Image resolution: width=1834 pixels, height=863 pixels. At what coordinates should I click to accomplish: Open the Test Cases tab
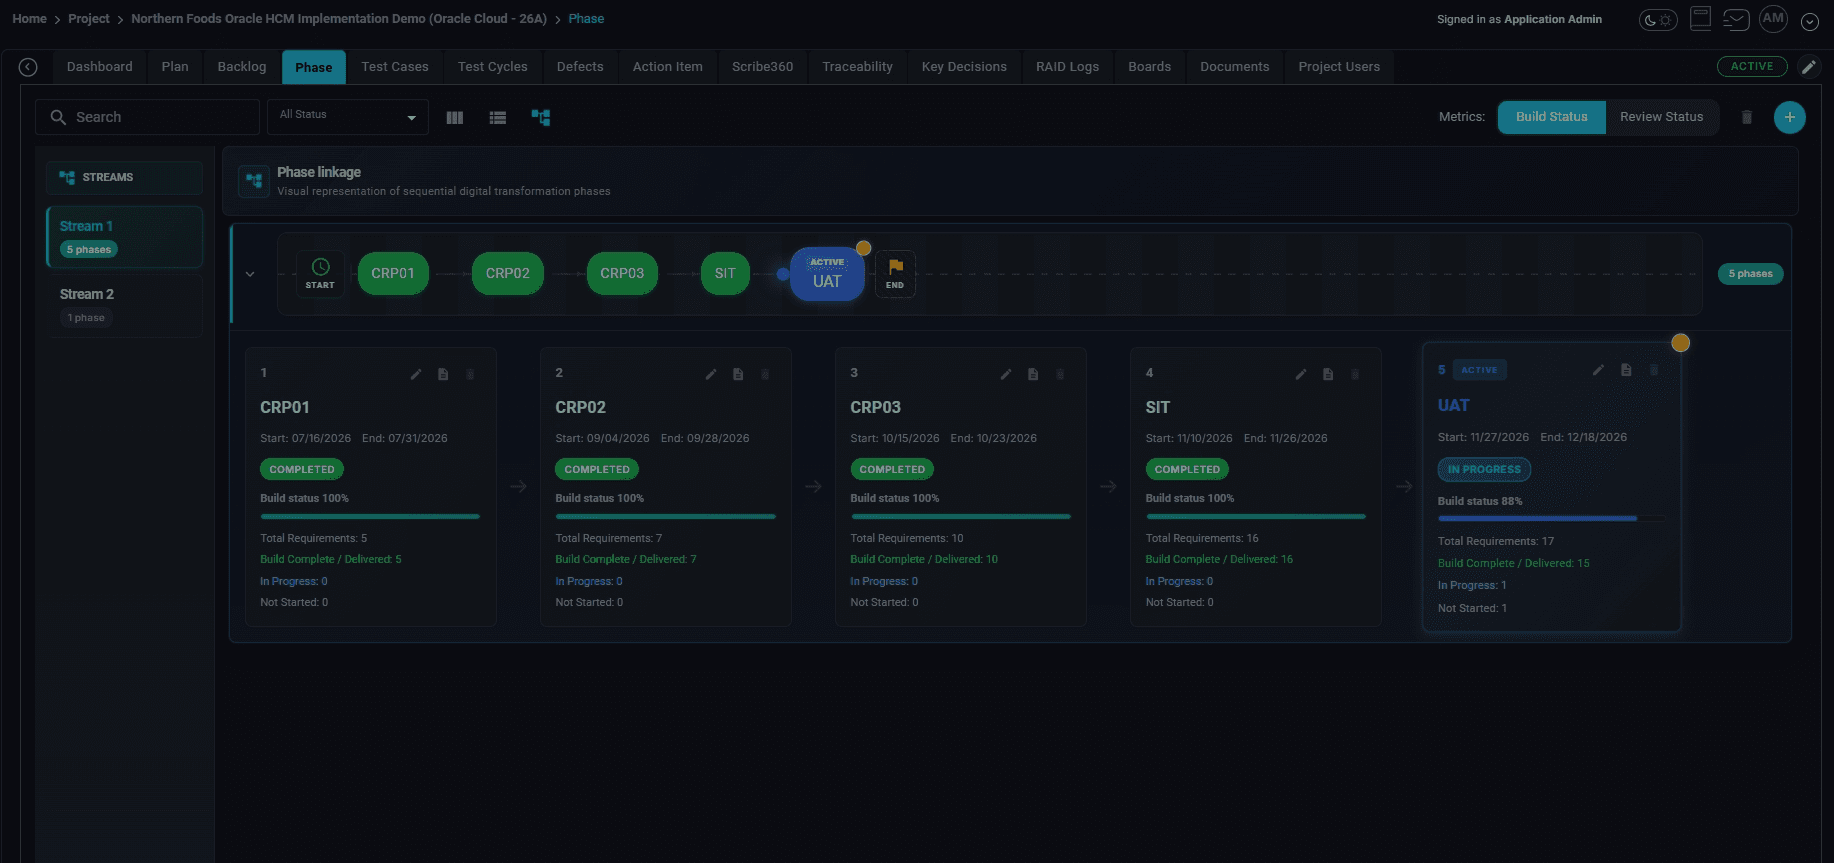tap(395, 67)
